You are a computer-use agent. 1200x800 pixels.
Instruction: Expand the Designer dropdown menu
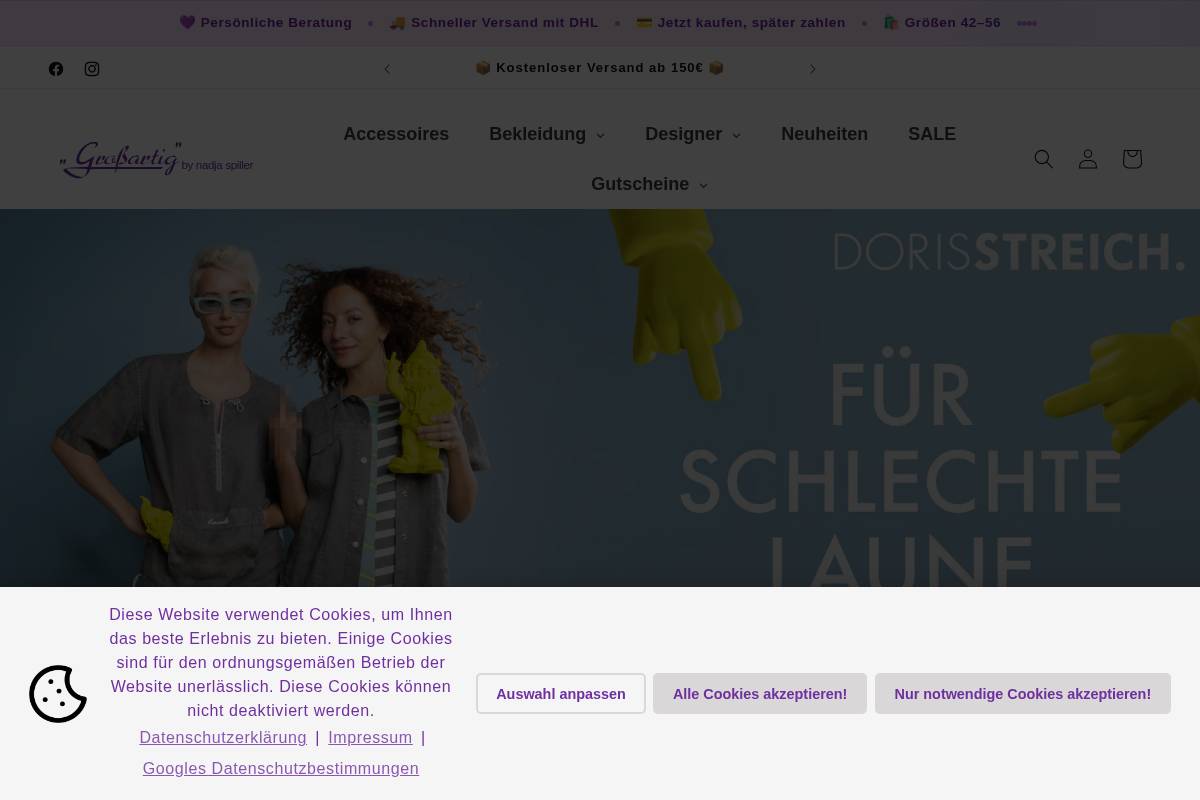tap(693, 134)
